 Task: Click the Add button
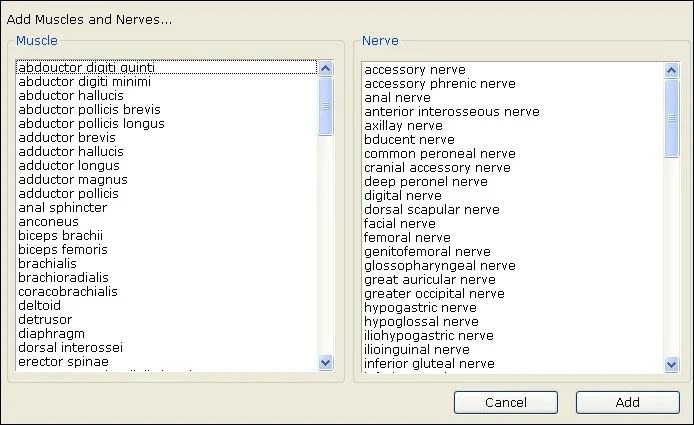[x=627, y=402]
